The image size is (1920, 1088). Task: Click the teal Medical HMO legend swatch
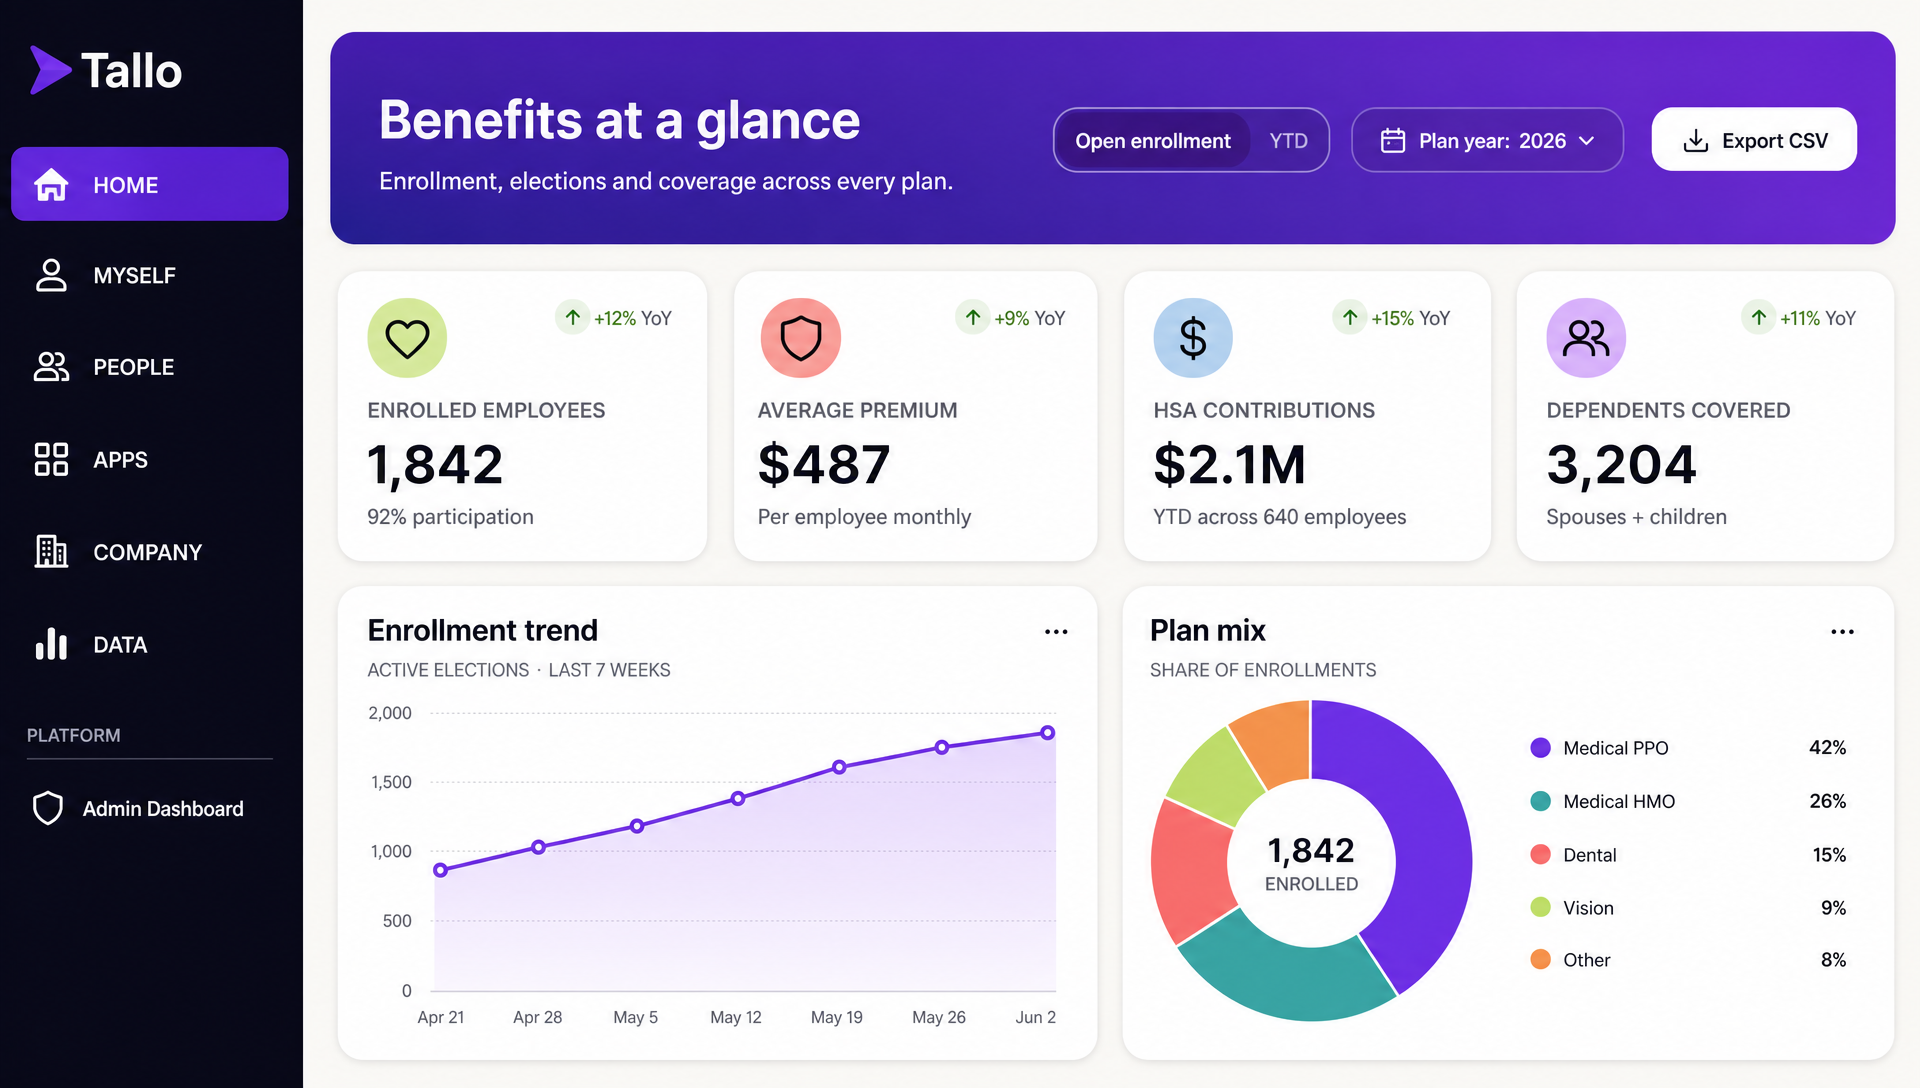pyautogui.click(x=1540, y=801)
